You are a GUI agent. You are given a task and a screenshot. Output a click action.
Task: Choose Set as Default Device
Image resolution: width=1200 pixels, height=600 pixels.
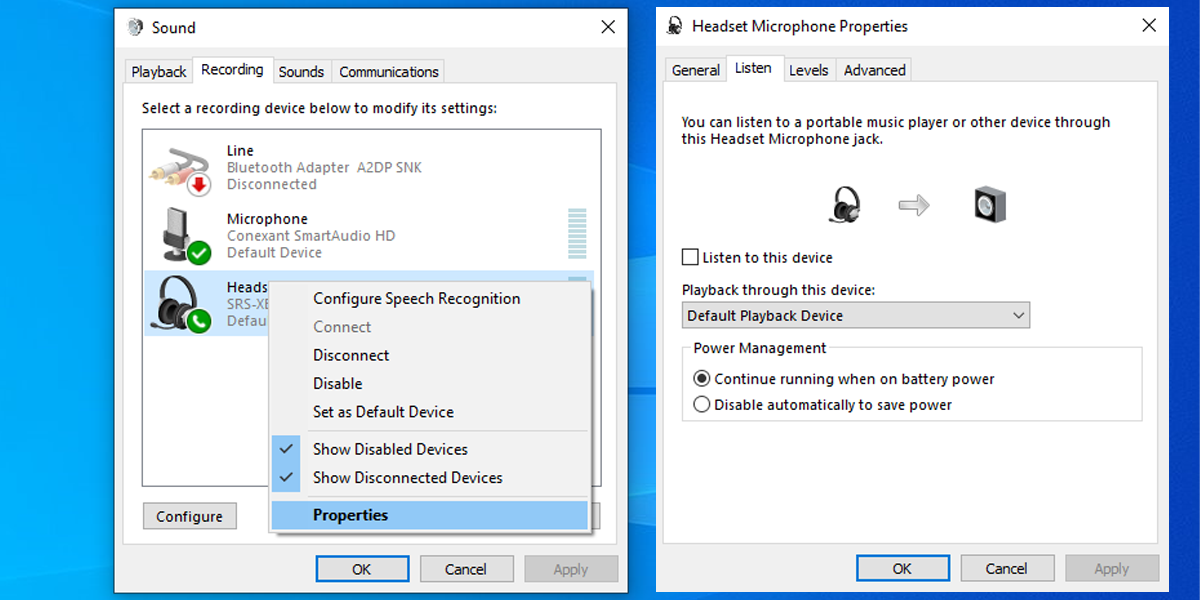click(x=383, y=411)
